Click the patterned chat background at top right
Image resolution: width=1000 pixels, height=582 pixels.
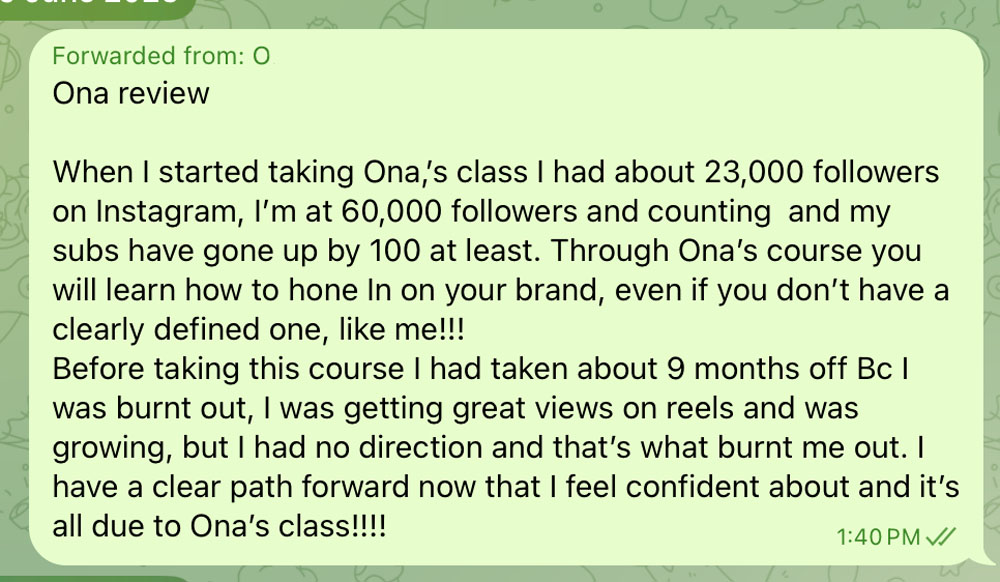point(893,13)
